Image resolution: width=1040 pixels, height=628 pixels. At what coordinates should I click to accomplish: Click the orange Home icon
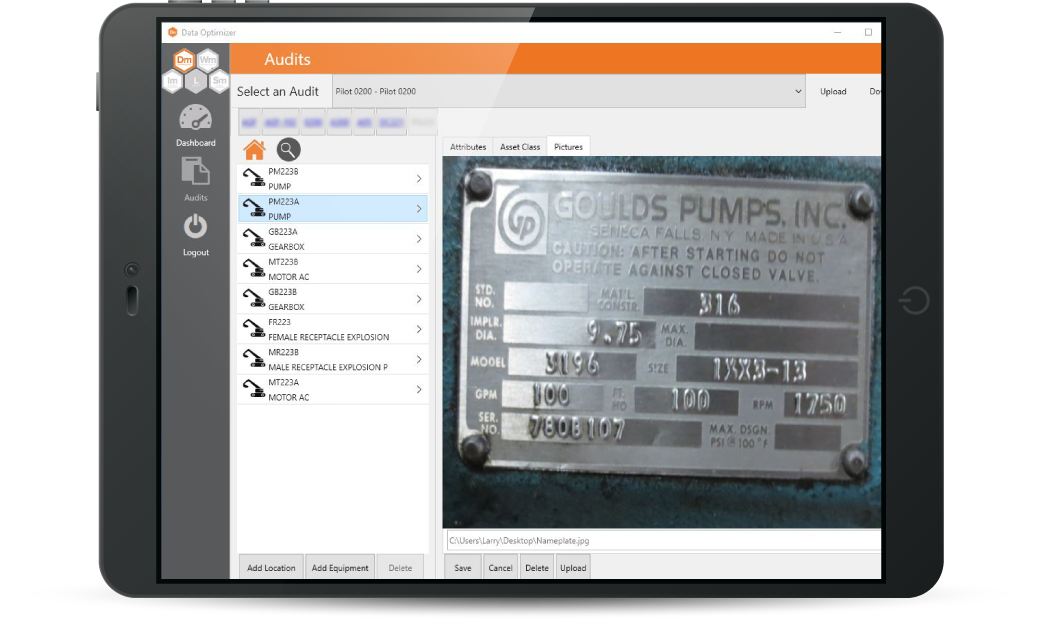click(254, 150)
